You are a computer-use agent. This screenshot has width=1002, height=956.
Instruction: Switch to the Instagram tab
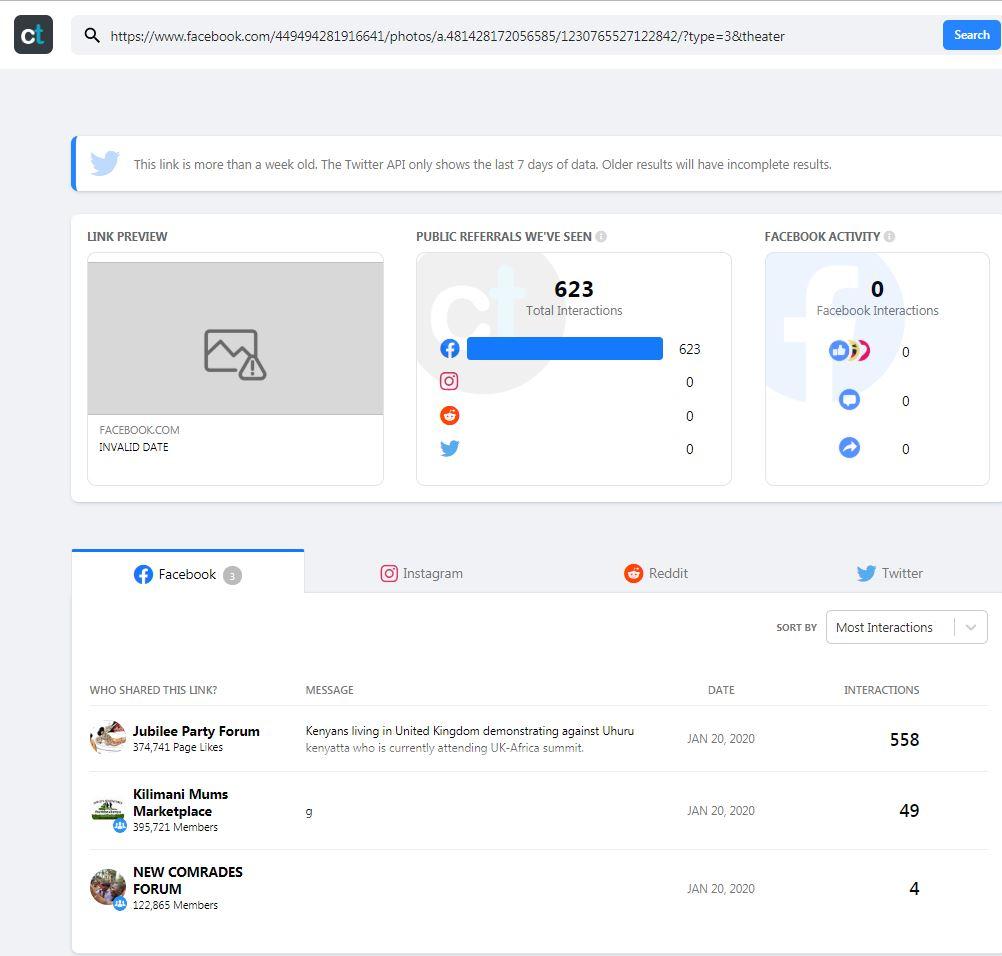pyautogui.click(x=422, y=573)
